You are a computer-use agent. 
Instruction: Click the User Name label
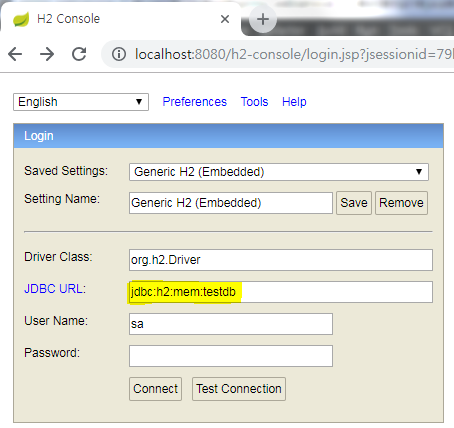point(56,321)
